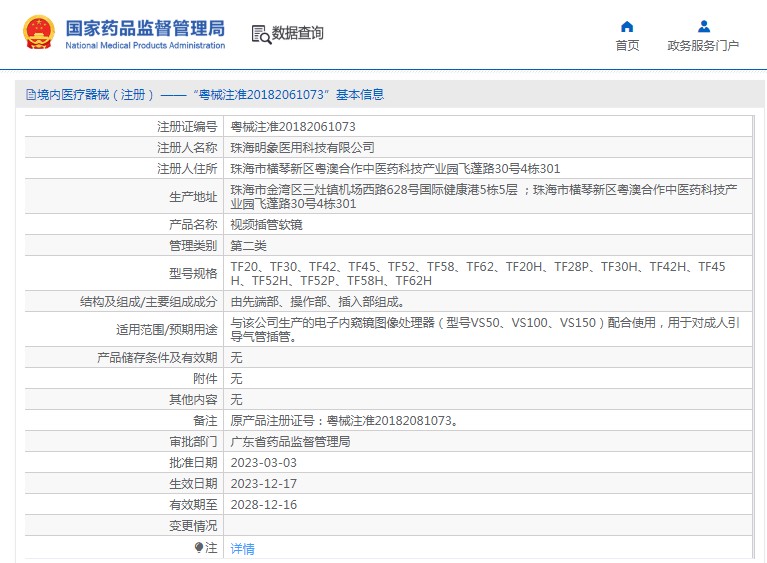Click the model list starting TF20

tap(478, 273)
